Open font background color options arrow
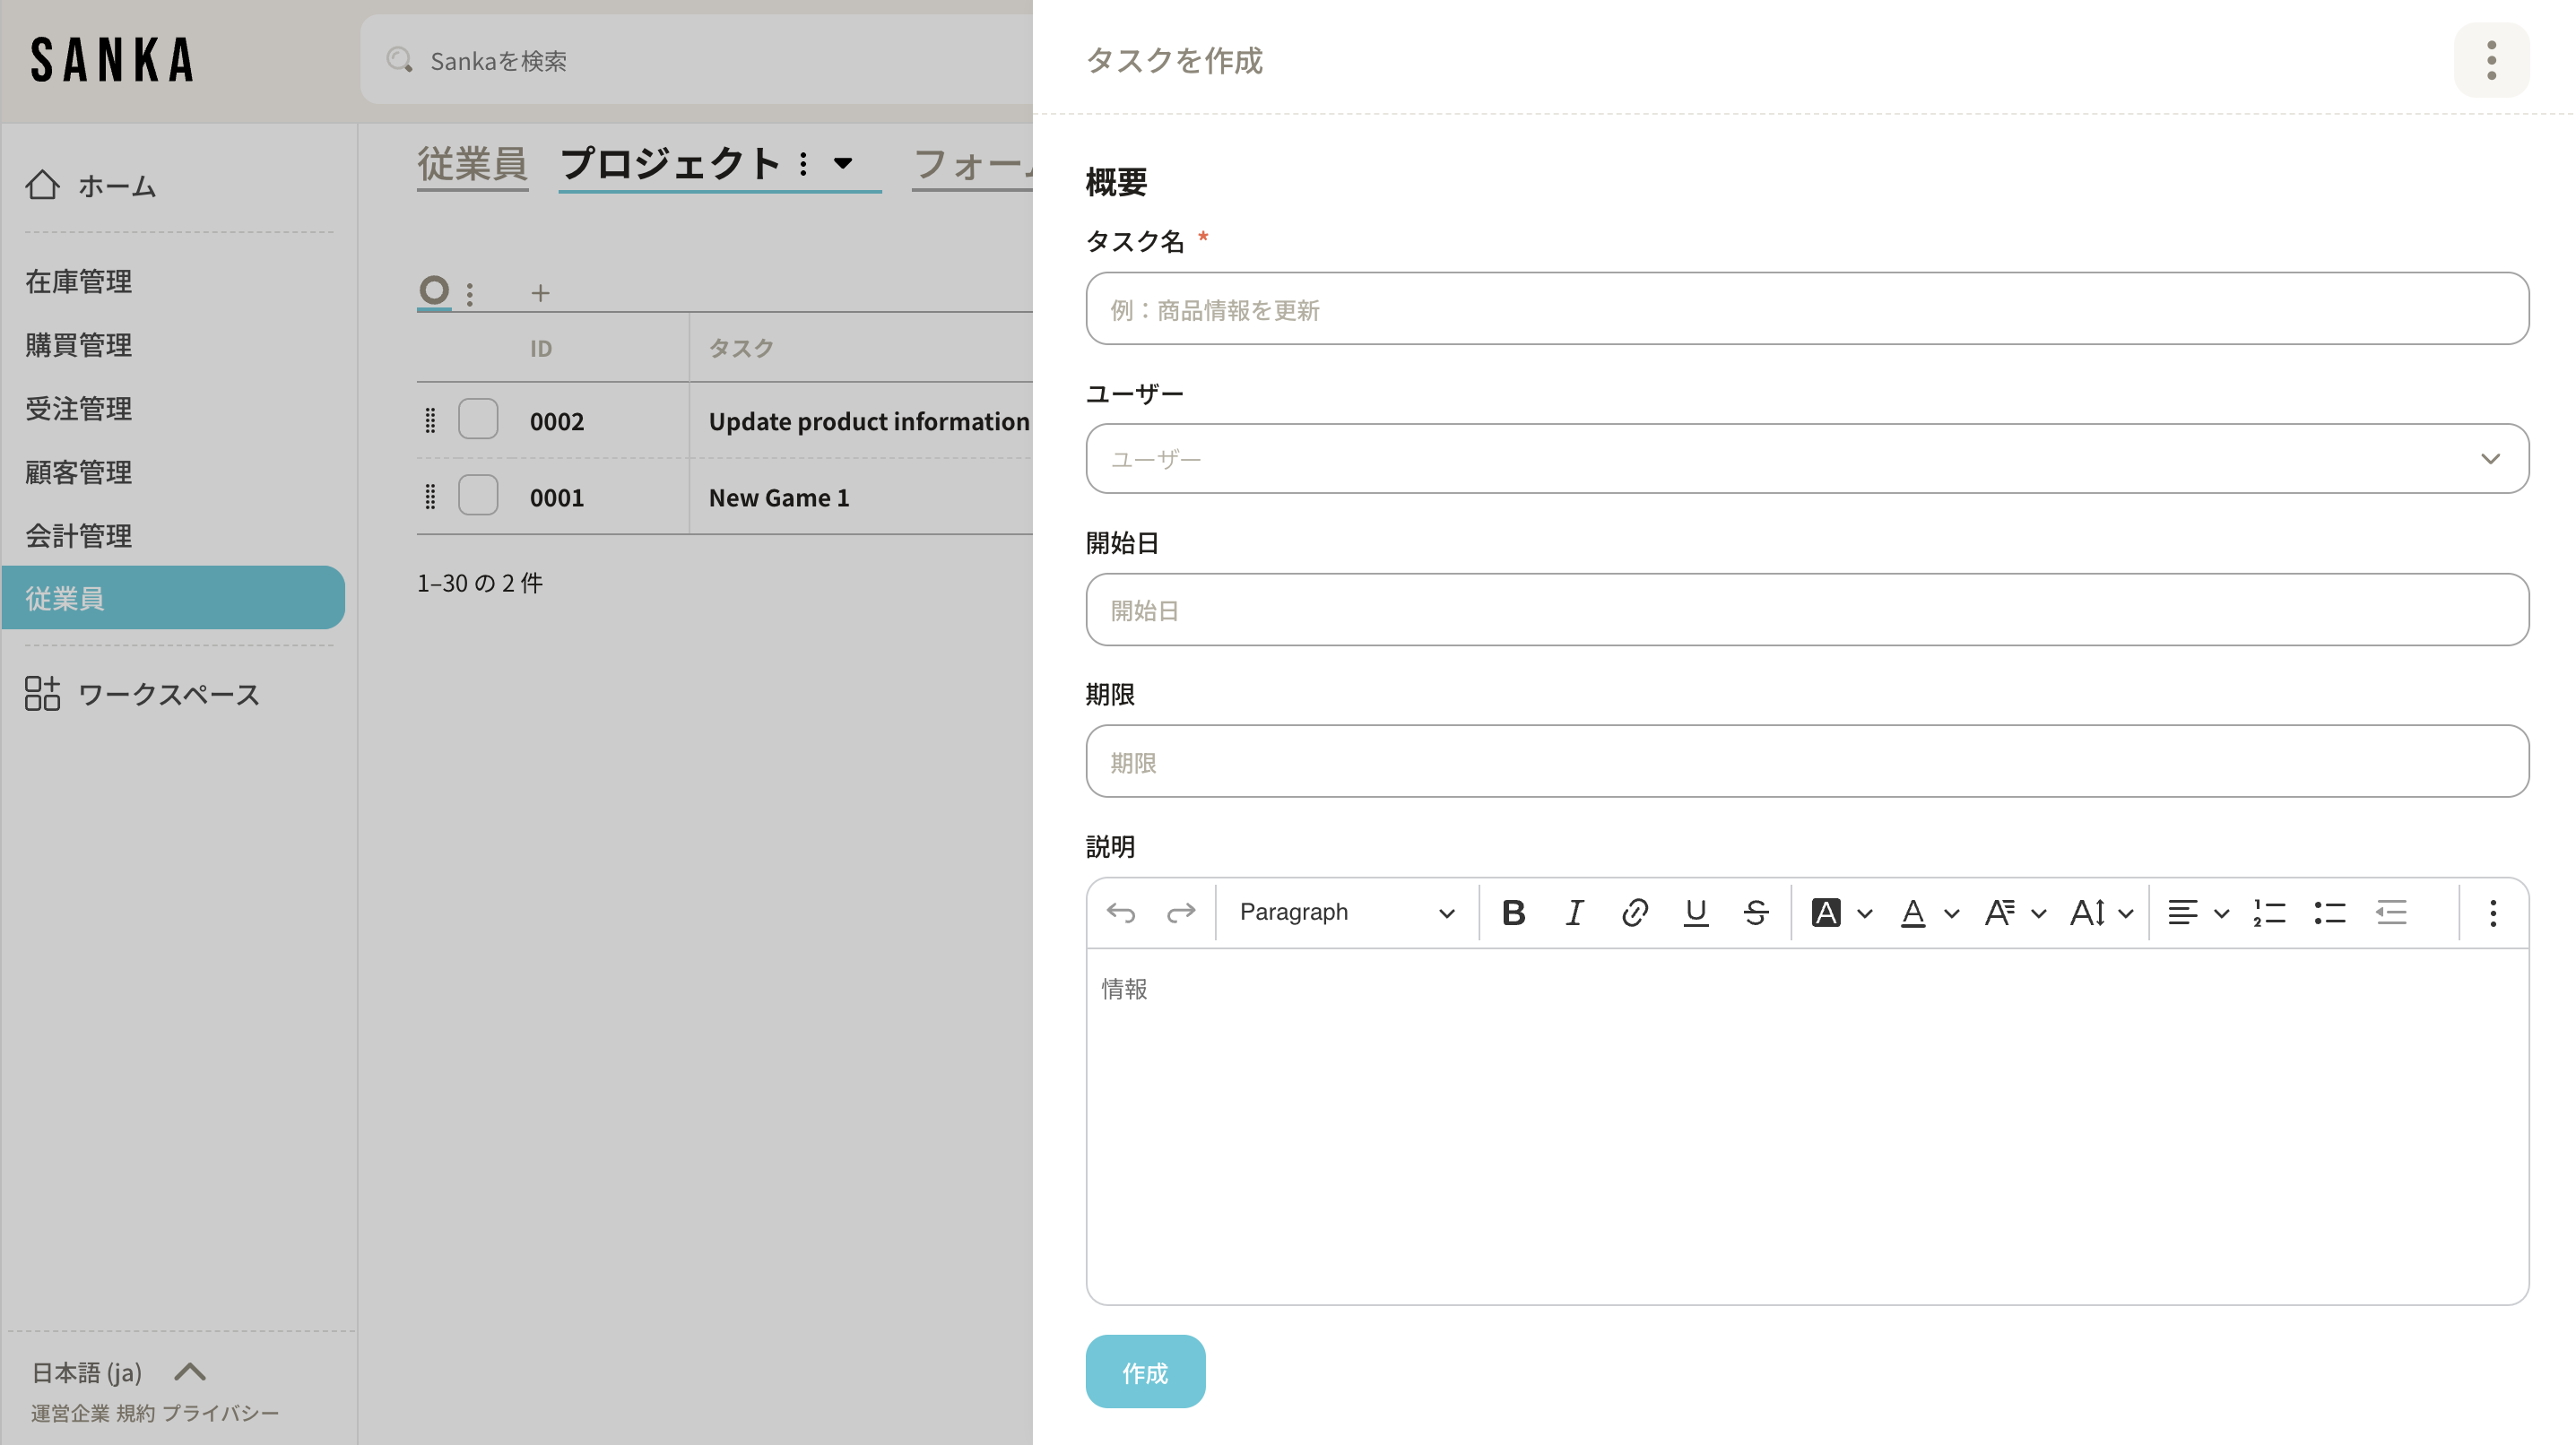 point(1865,913)
